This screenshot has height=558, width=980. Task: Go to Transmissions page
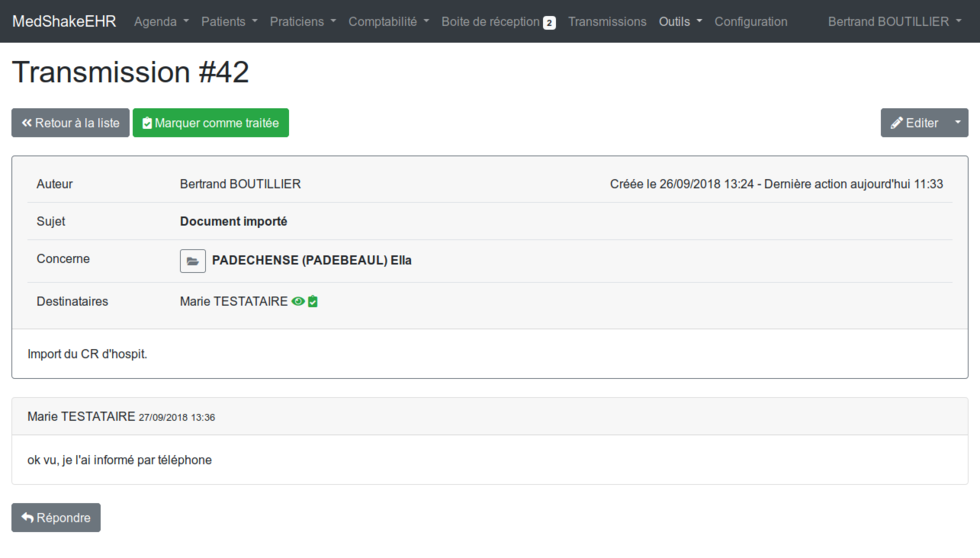[607, 22]
